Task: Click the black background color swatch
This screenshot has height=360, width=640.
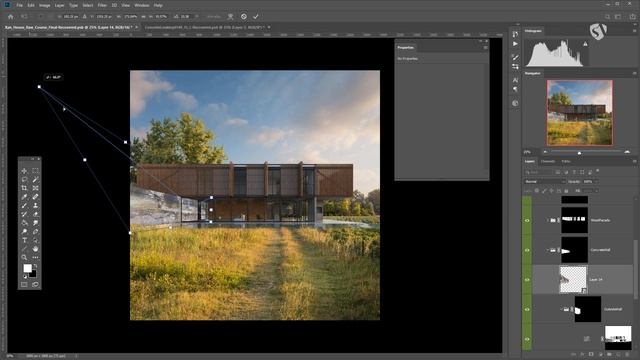Action: coord(33,275)
